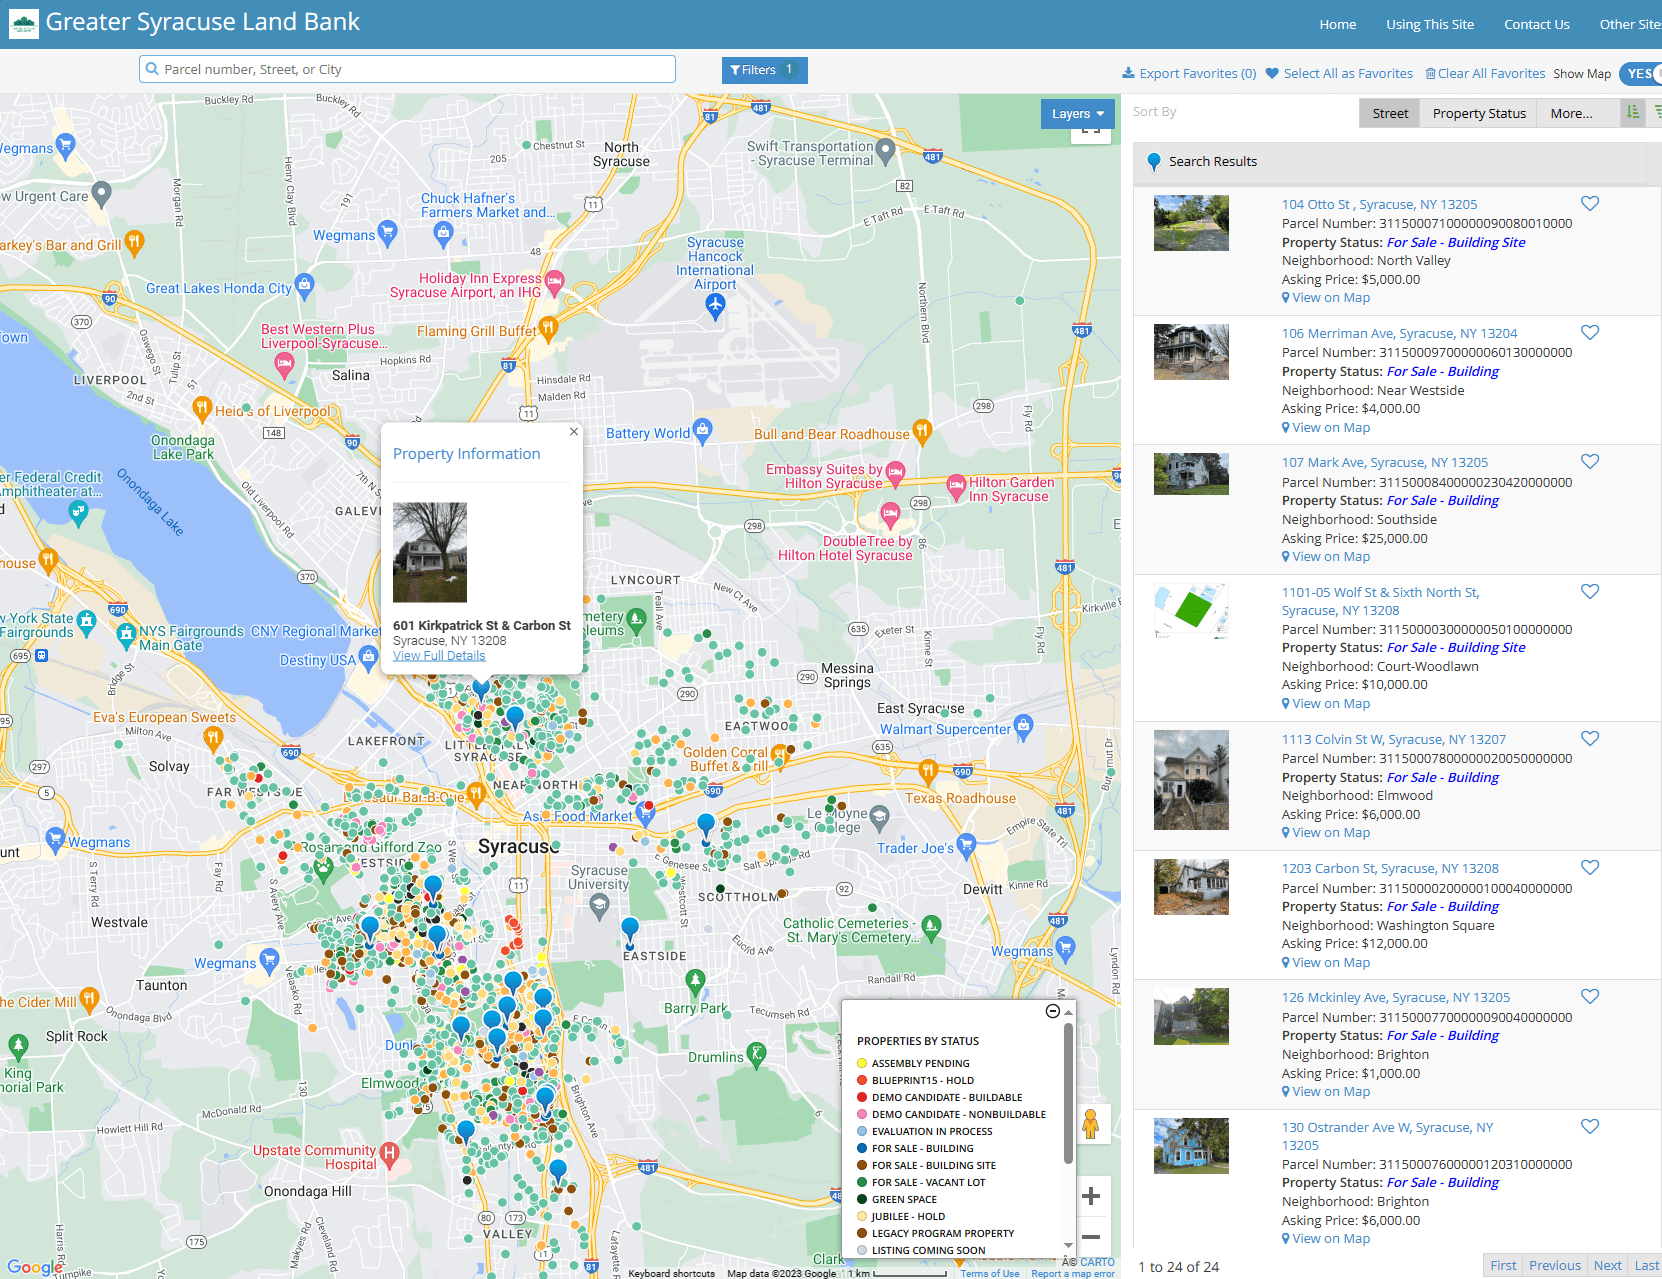1662x1279 pixels.
Task: Click the Battery World shopping marker
Action: coord(703,431)
